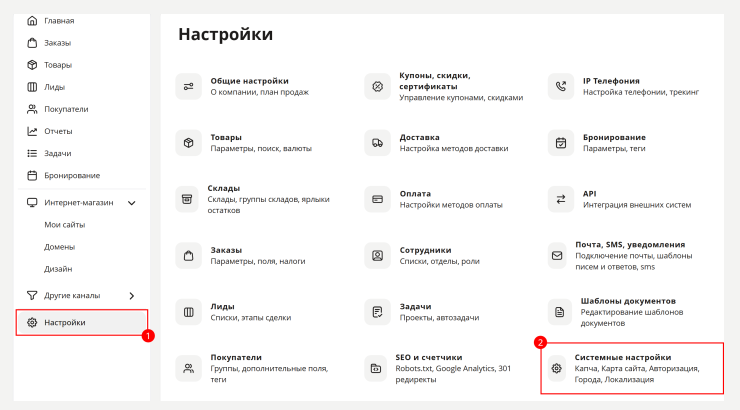Collapse the Интернет-магазин section chevron
Screen dimensions: 740x410
pyautogui.click(x=132, y=203)
